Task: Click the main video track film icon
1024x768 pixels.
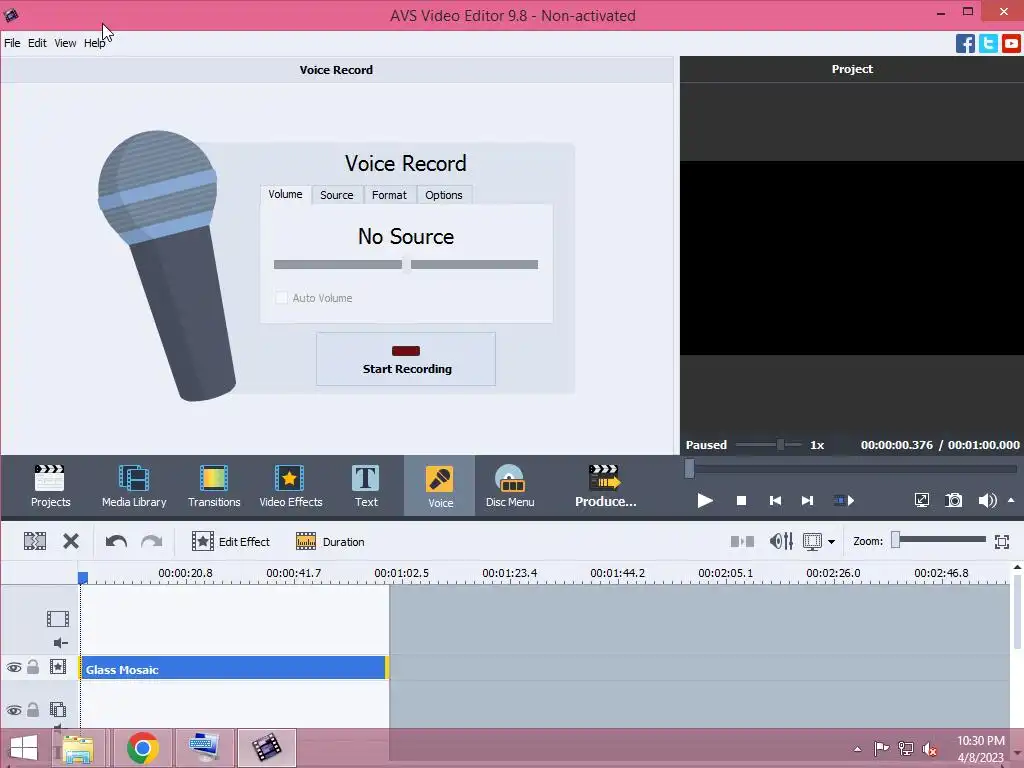Action: [x=58, y=618]
